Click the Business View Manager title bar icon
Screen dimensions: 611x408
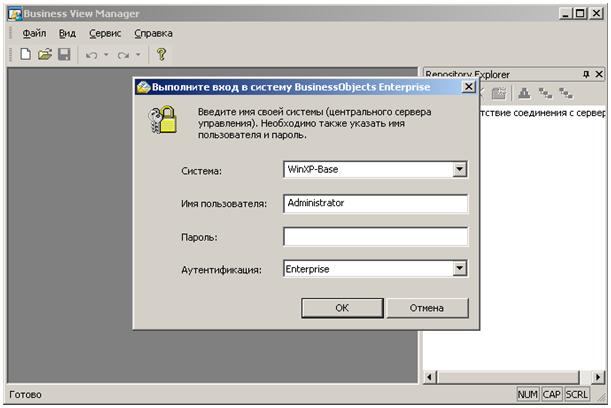[x=15, y=14]
